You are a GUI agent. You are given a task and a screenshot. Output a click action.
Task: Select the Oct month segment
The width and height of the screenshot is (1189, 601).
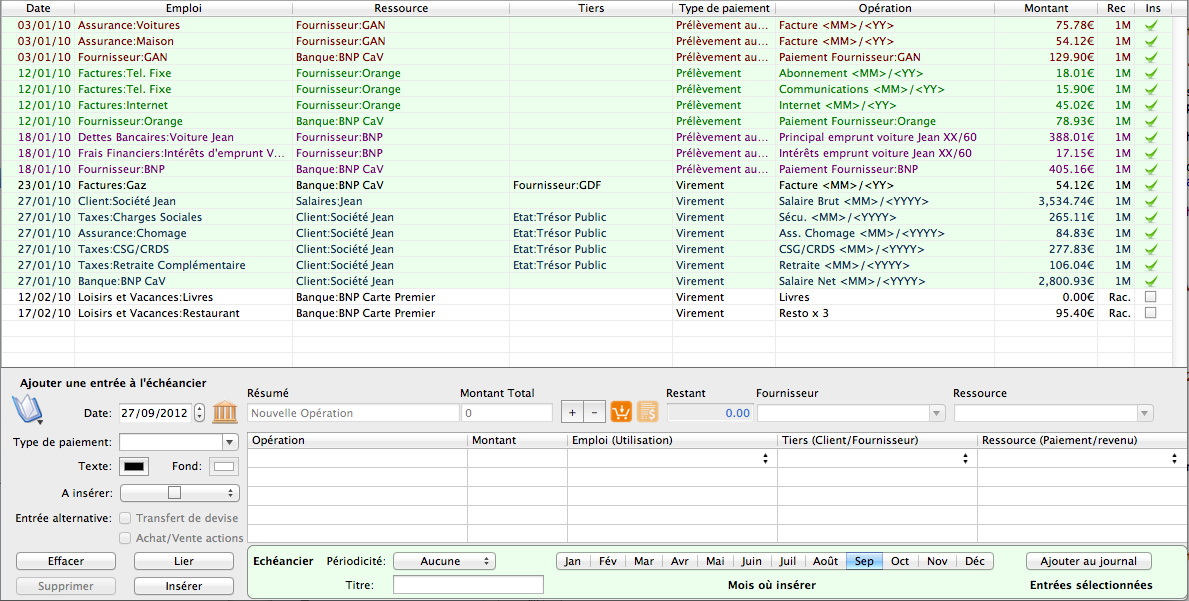(x=900, y=561)
